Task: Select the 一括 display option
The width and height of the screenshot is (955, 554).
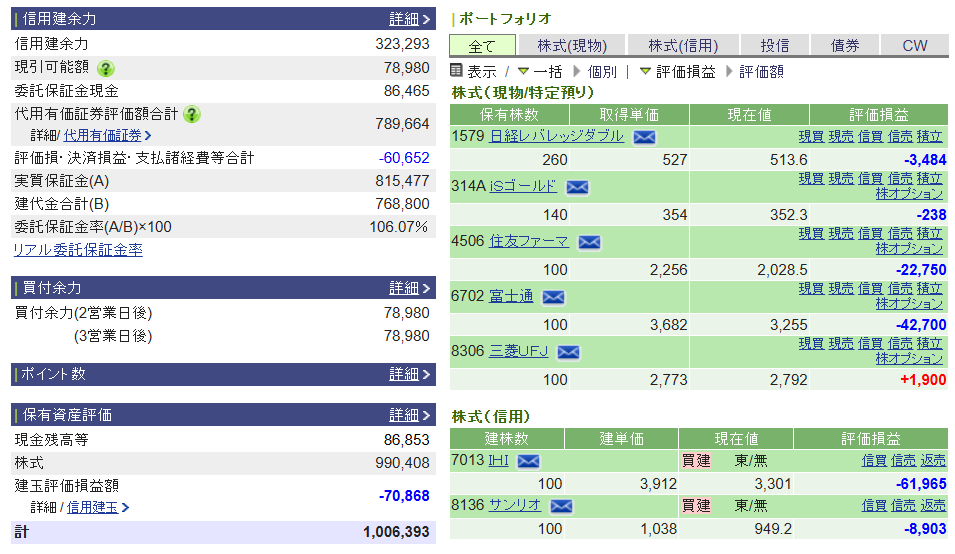Action: coord(547,72)
